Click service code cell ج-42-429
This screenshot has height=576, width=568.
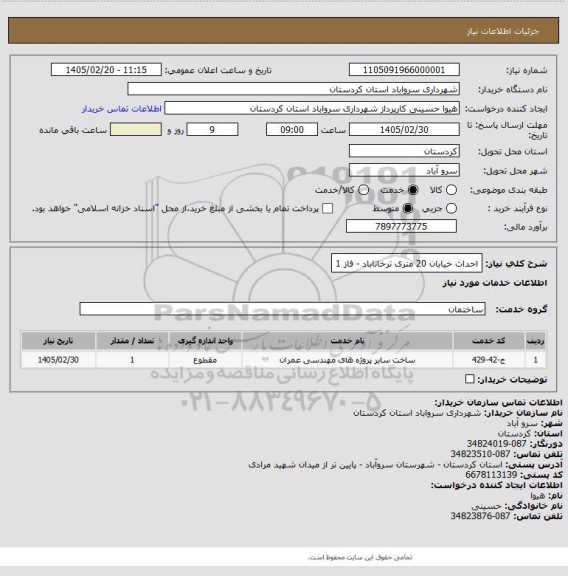[489, 360]
